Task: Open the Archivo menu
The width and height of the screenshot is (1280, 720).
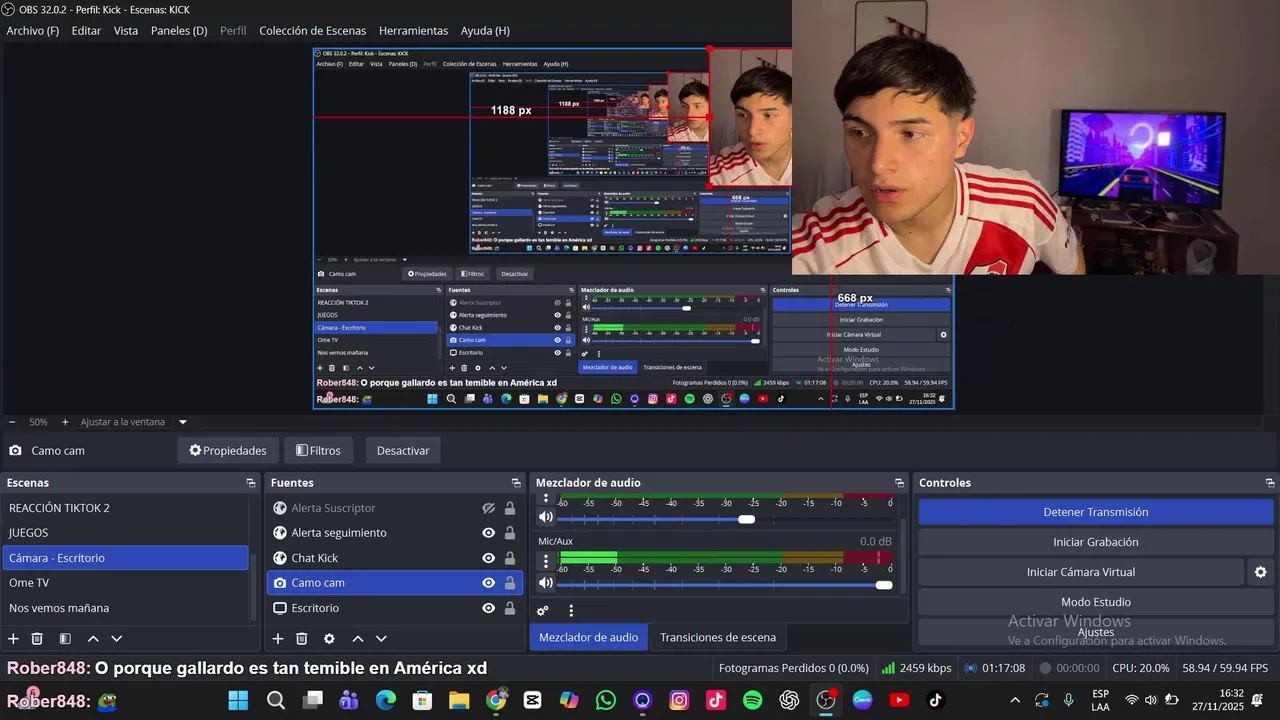Action: click(x=33, y=31)
